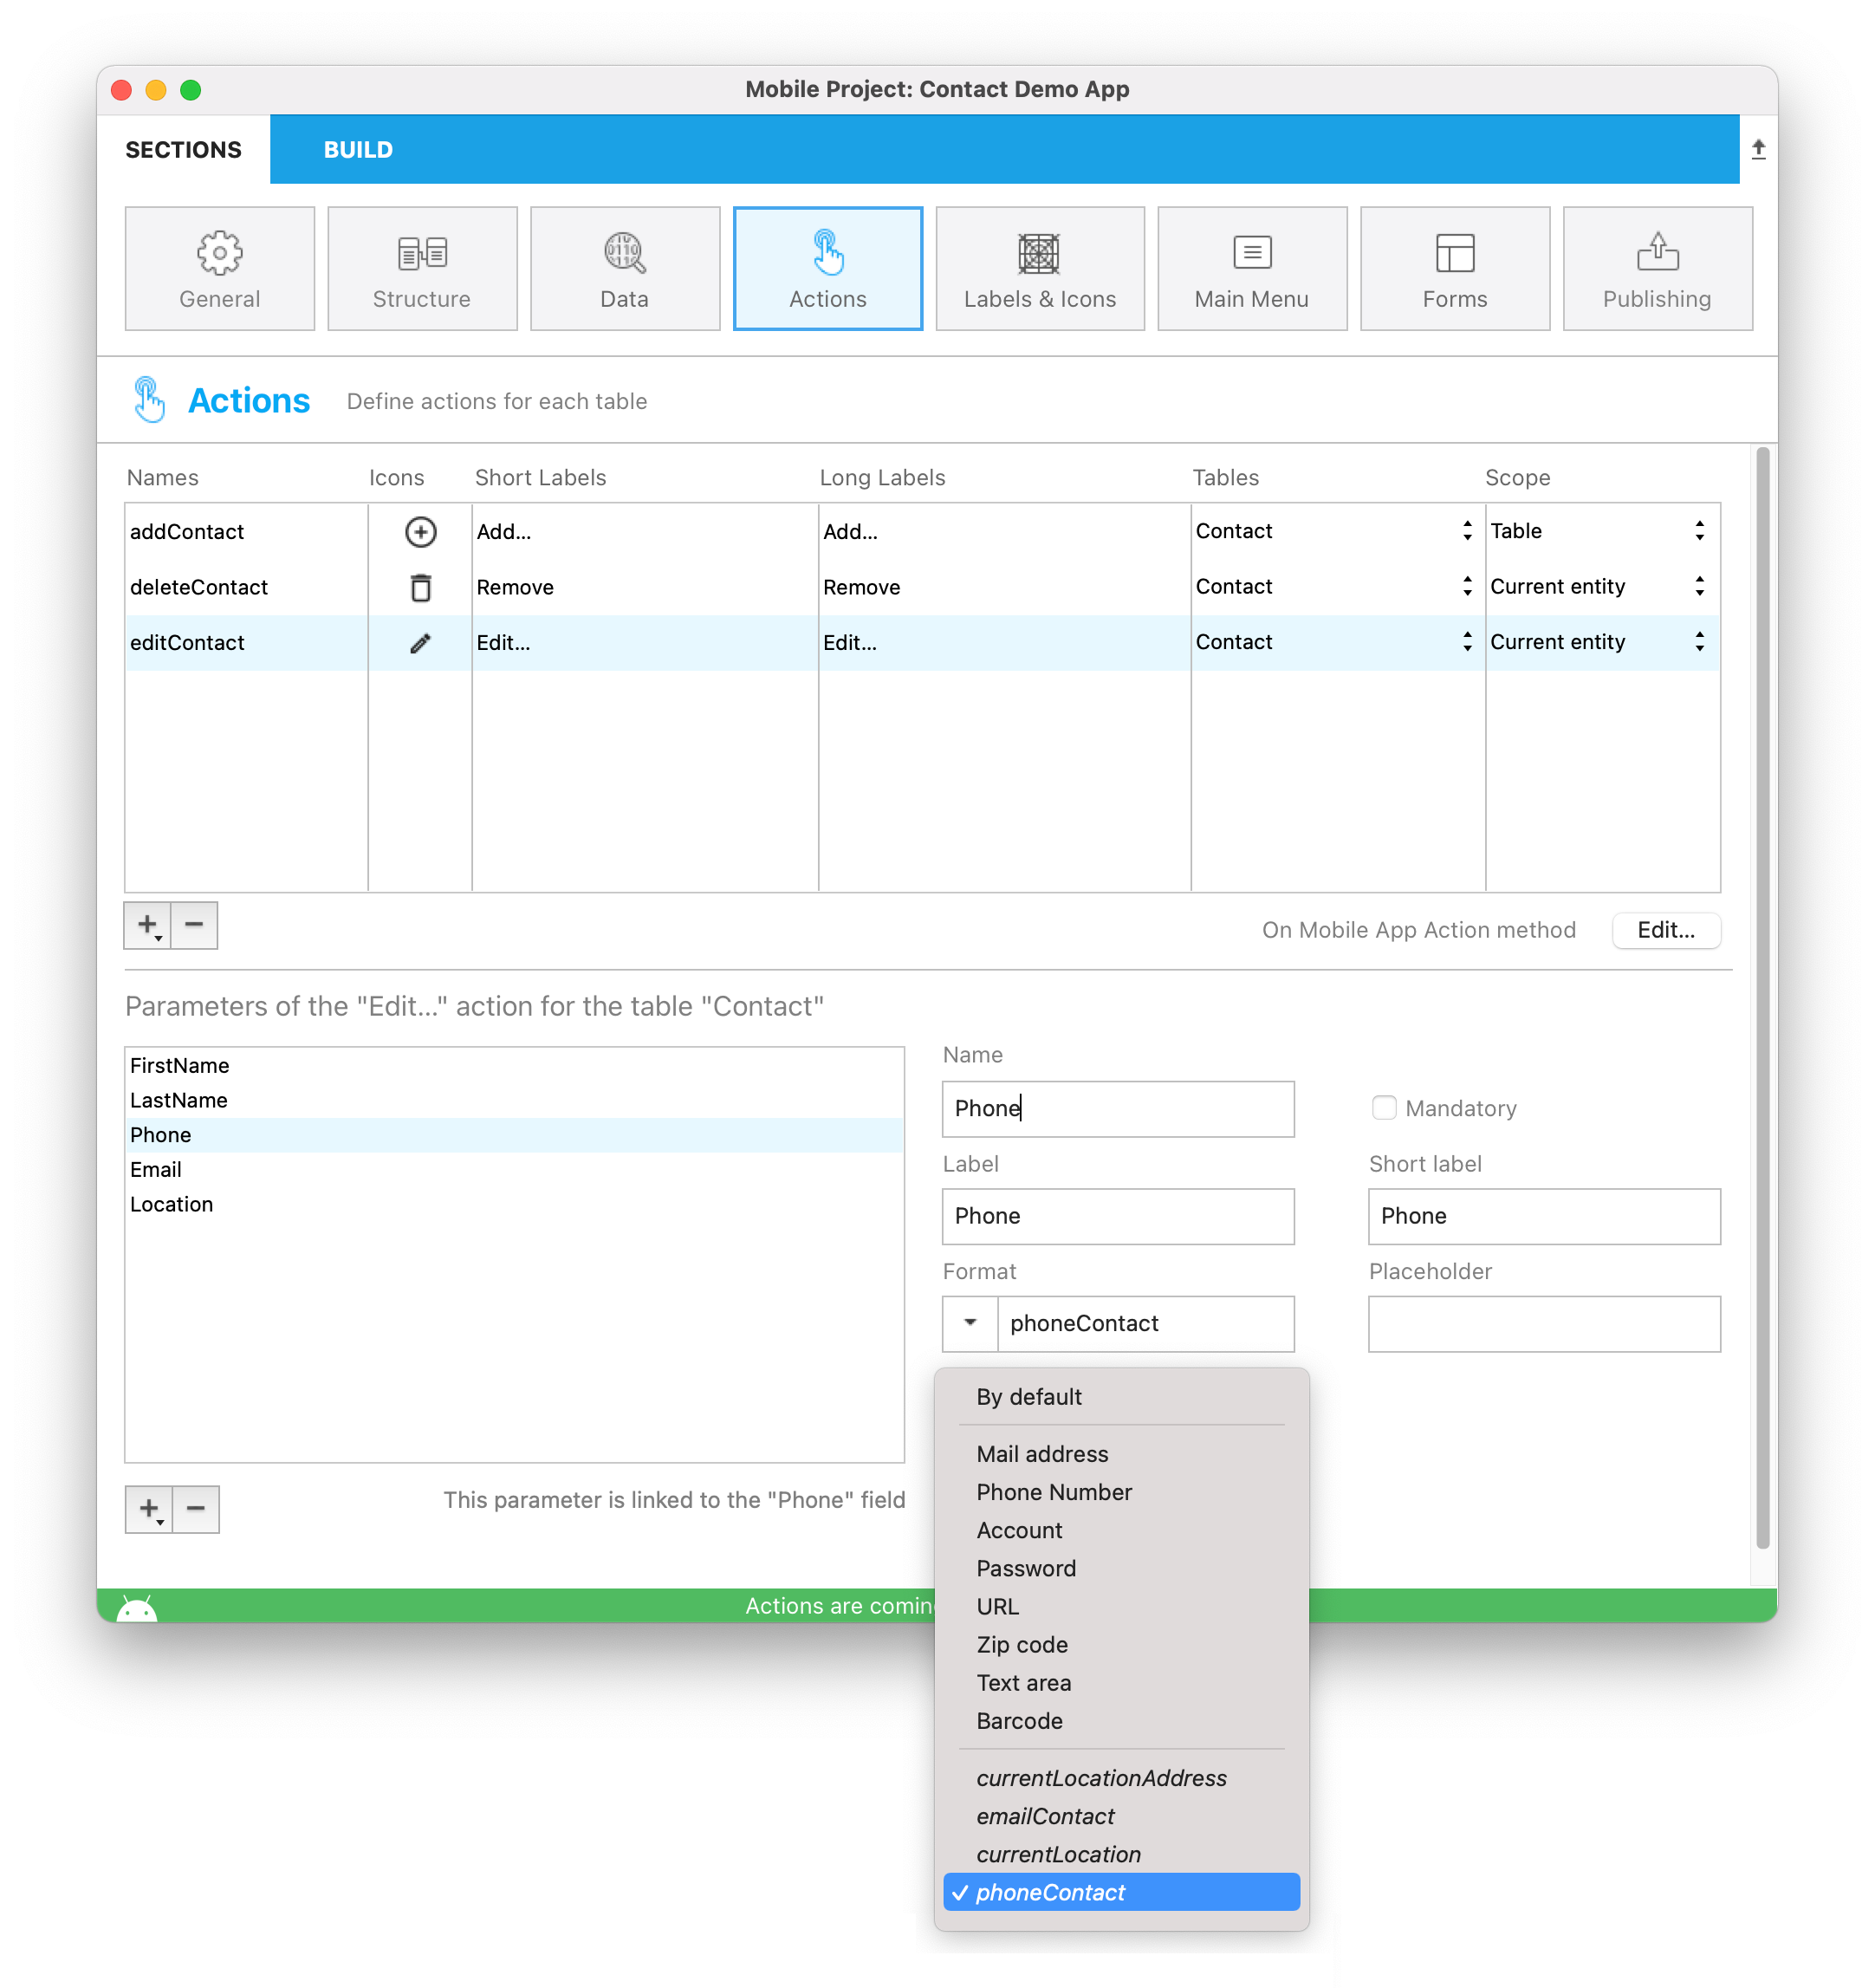Expand the Format dropdown arrow
1875x1988 pixels.
969,1323
